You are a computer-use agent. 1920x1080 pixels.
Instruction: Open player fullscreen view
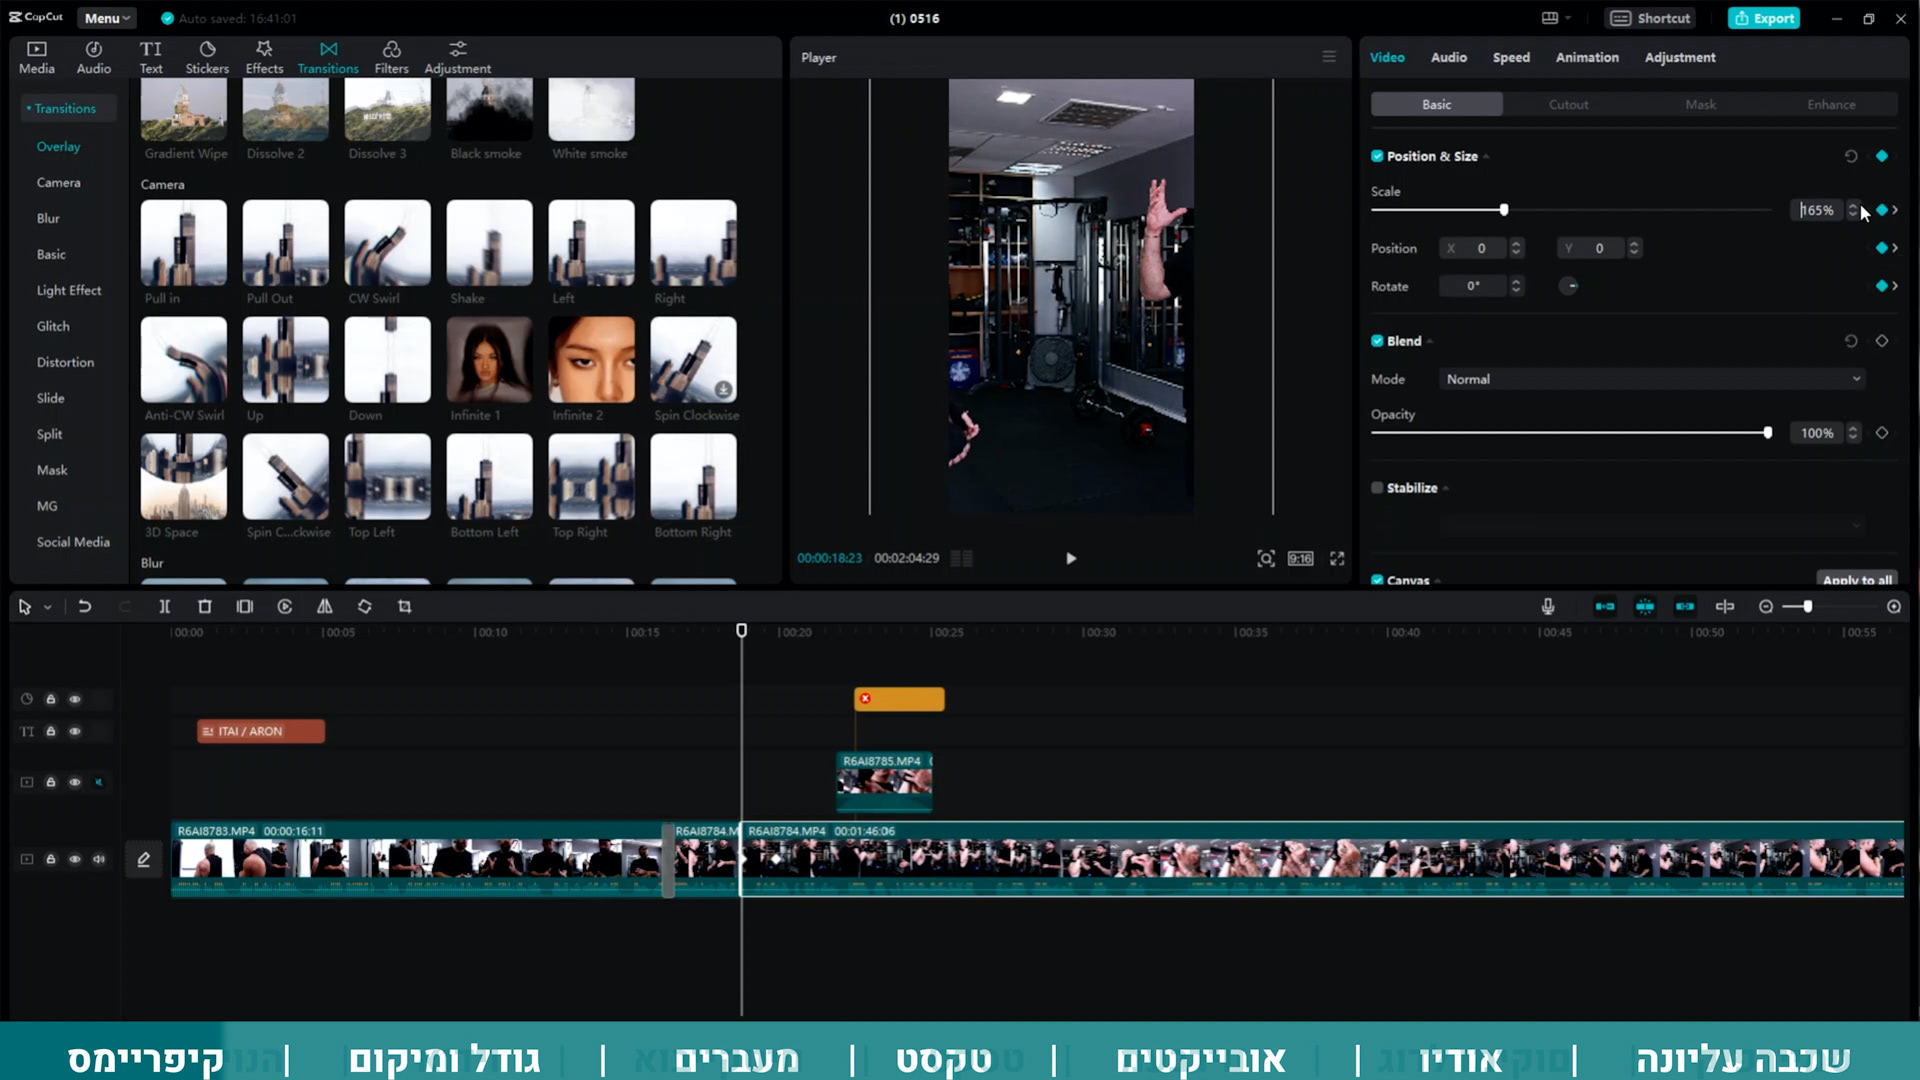(x=1337, y=558)
